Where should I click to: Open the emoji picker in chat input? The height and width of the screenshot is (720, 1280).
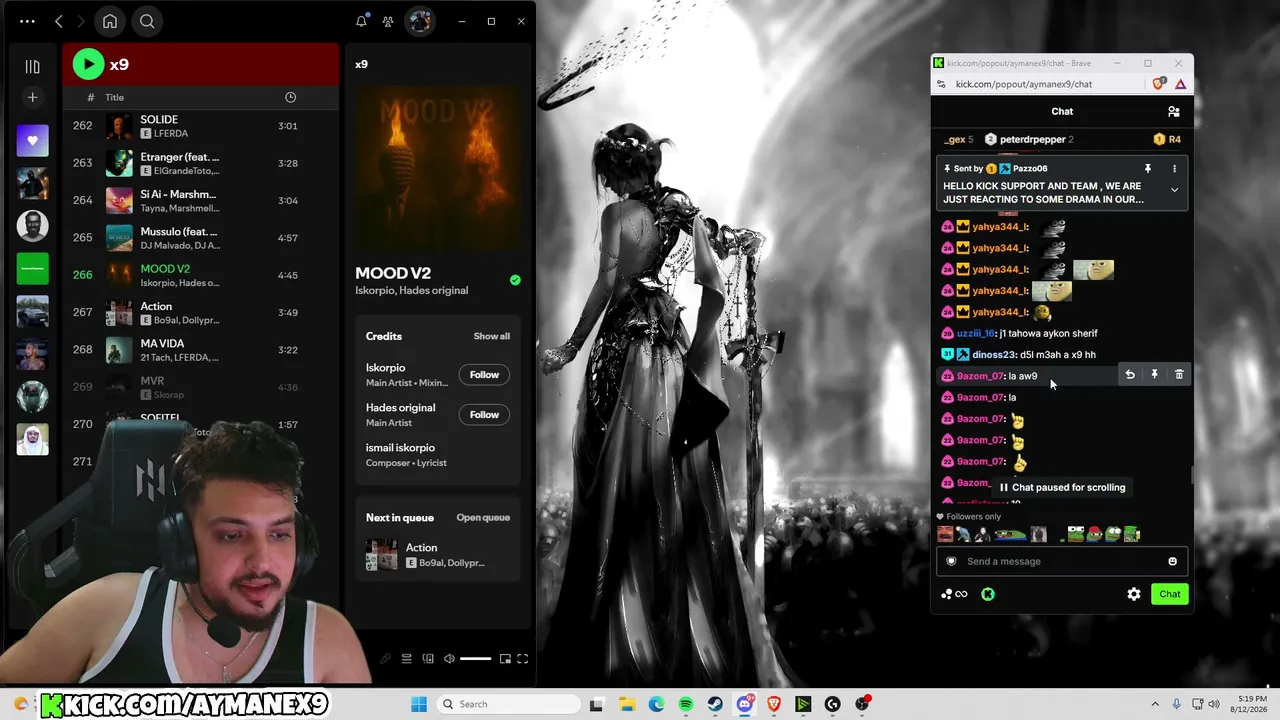pyautogui.click(x=1173, y=561)
